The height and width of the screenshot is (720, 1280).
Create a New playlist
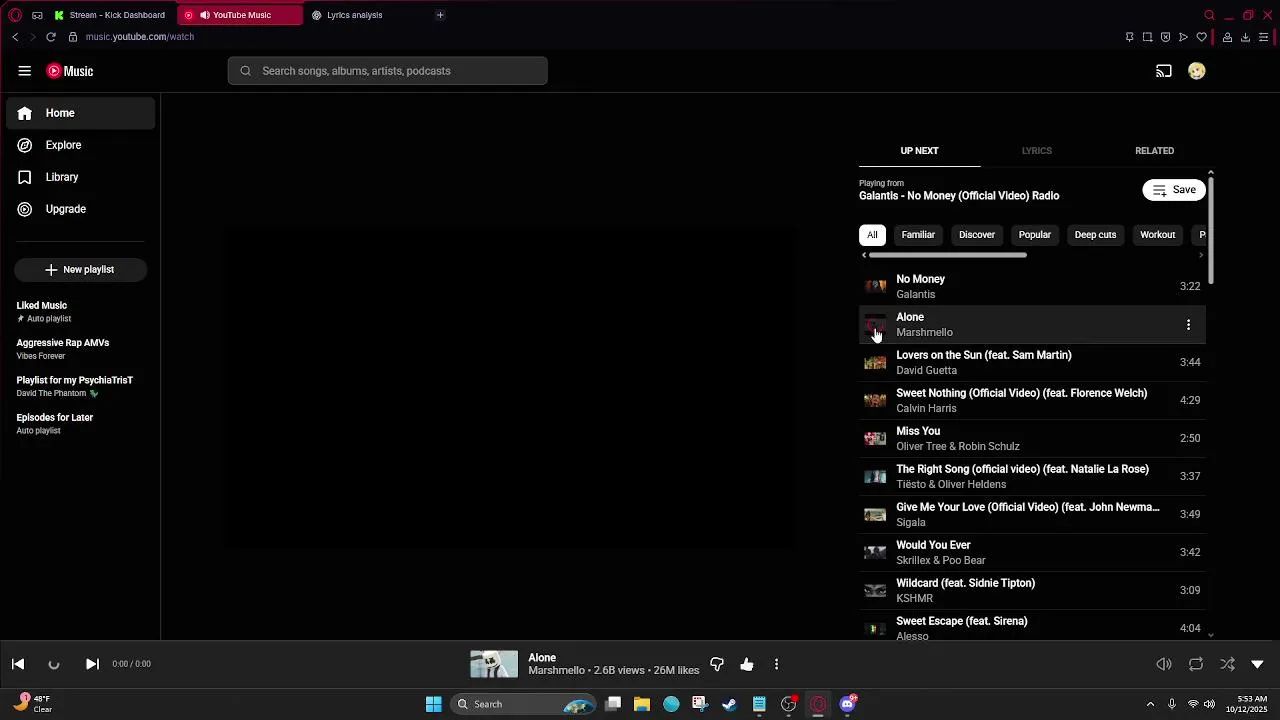pyautogui.click(x=80, y=270)
